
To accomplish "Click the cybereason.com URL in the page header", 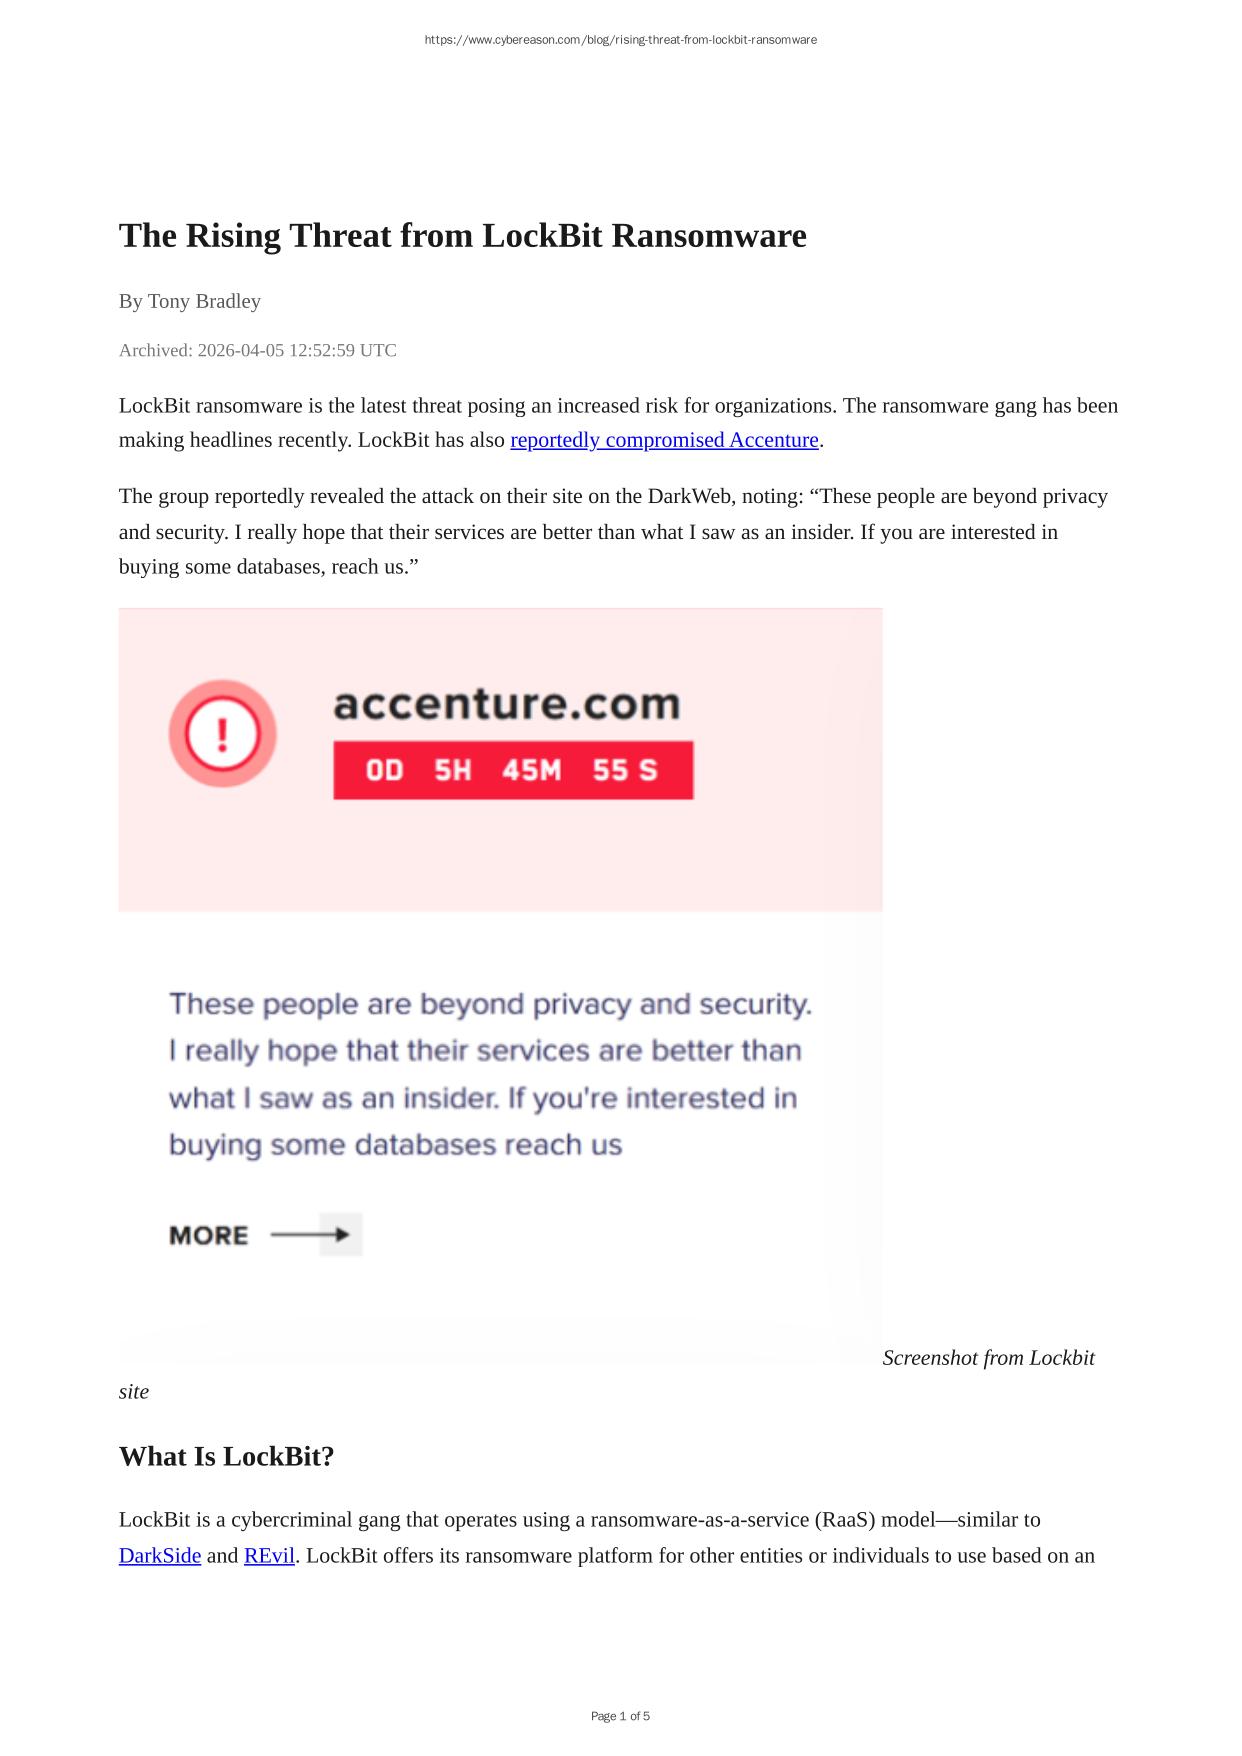I will point(620,40).
